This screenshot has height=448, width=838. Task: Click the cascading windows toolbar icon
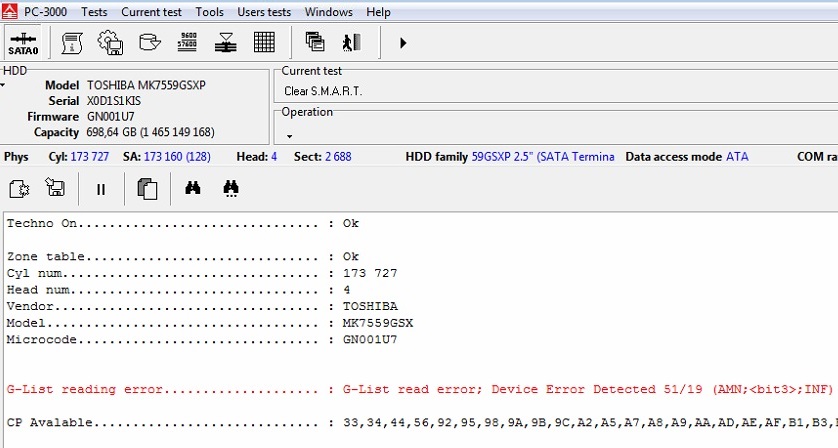click(x=315, y=43)
